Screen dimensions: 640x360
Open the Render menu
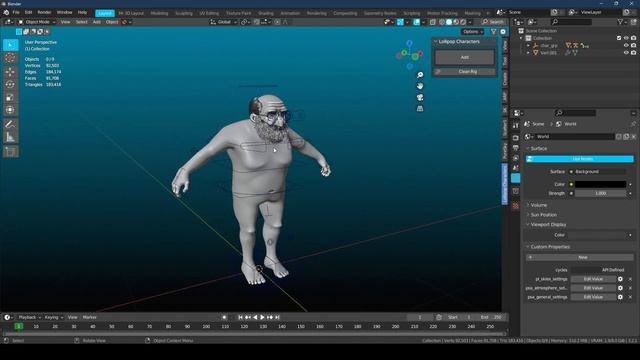(44, 13)
